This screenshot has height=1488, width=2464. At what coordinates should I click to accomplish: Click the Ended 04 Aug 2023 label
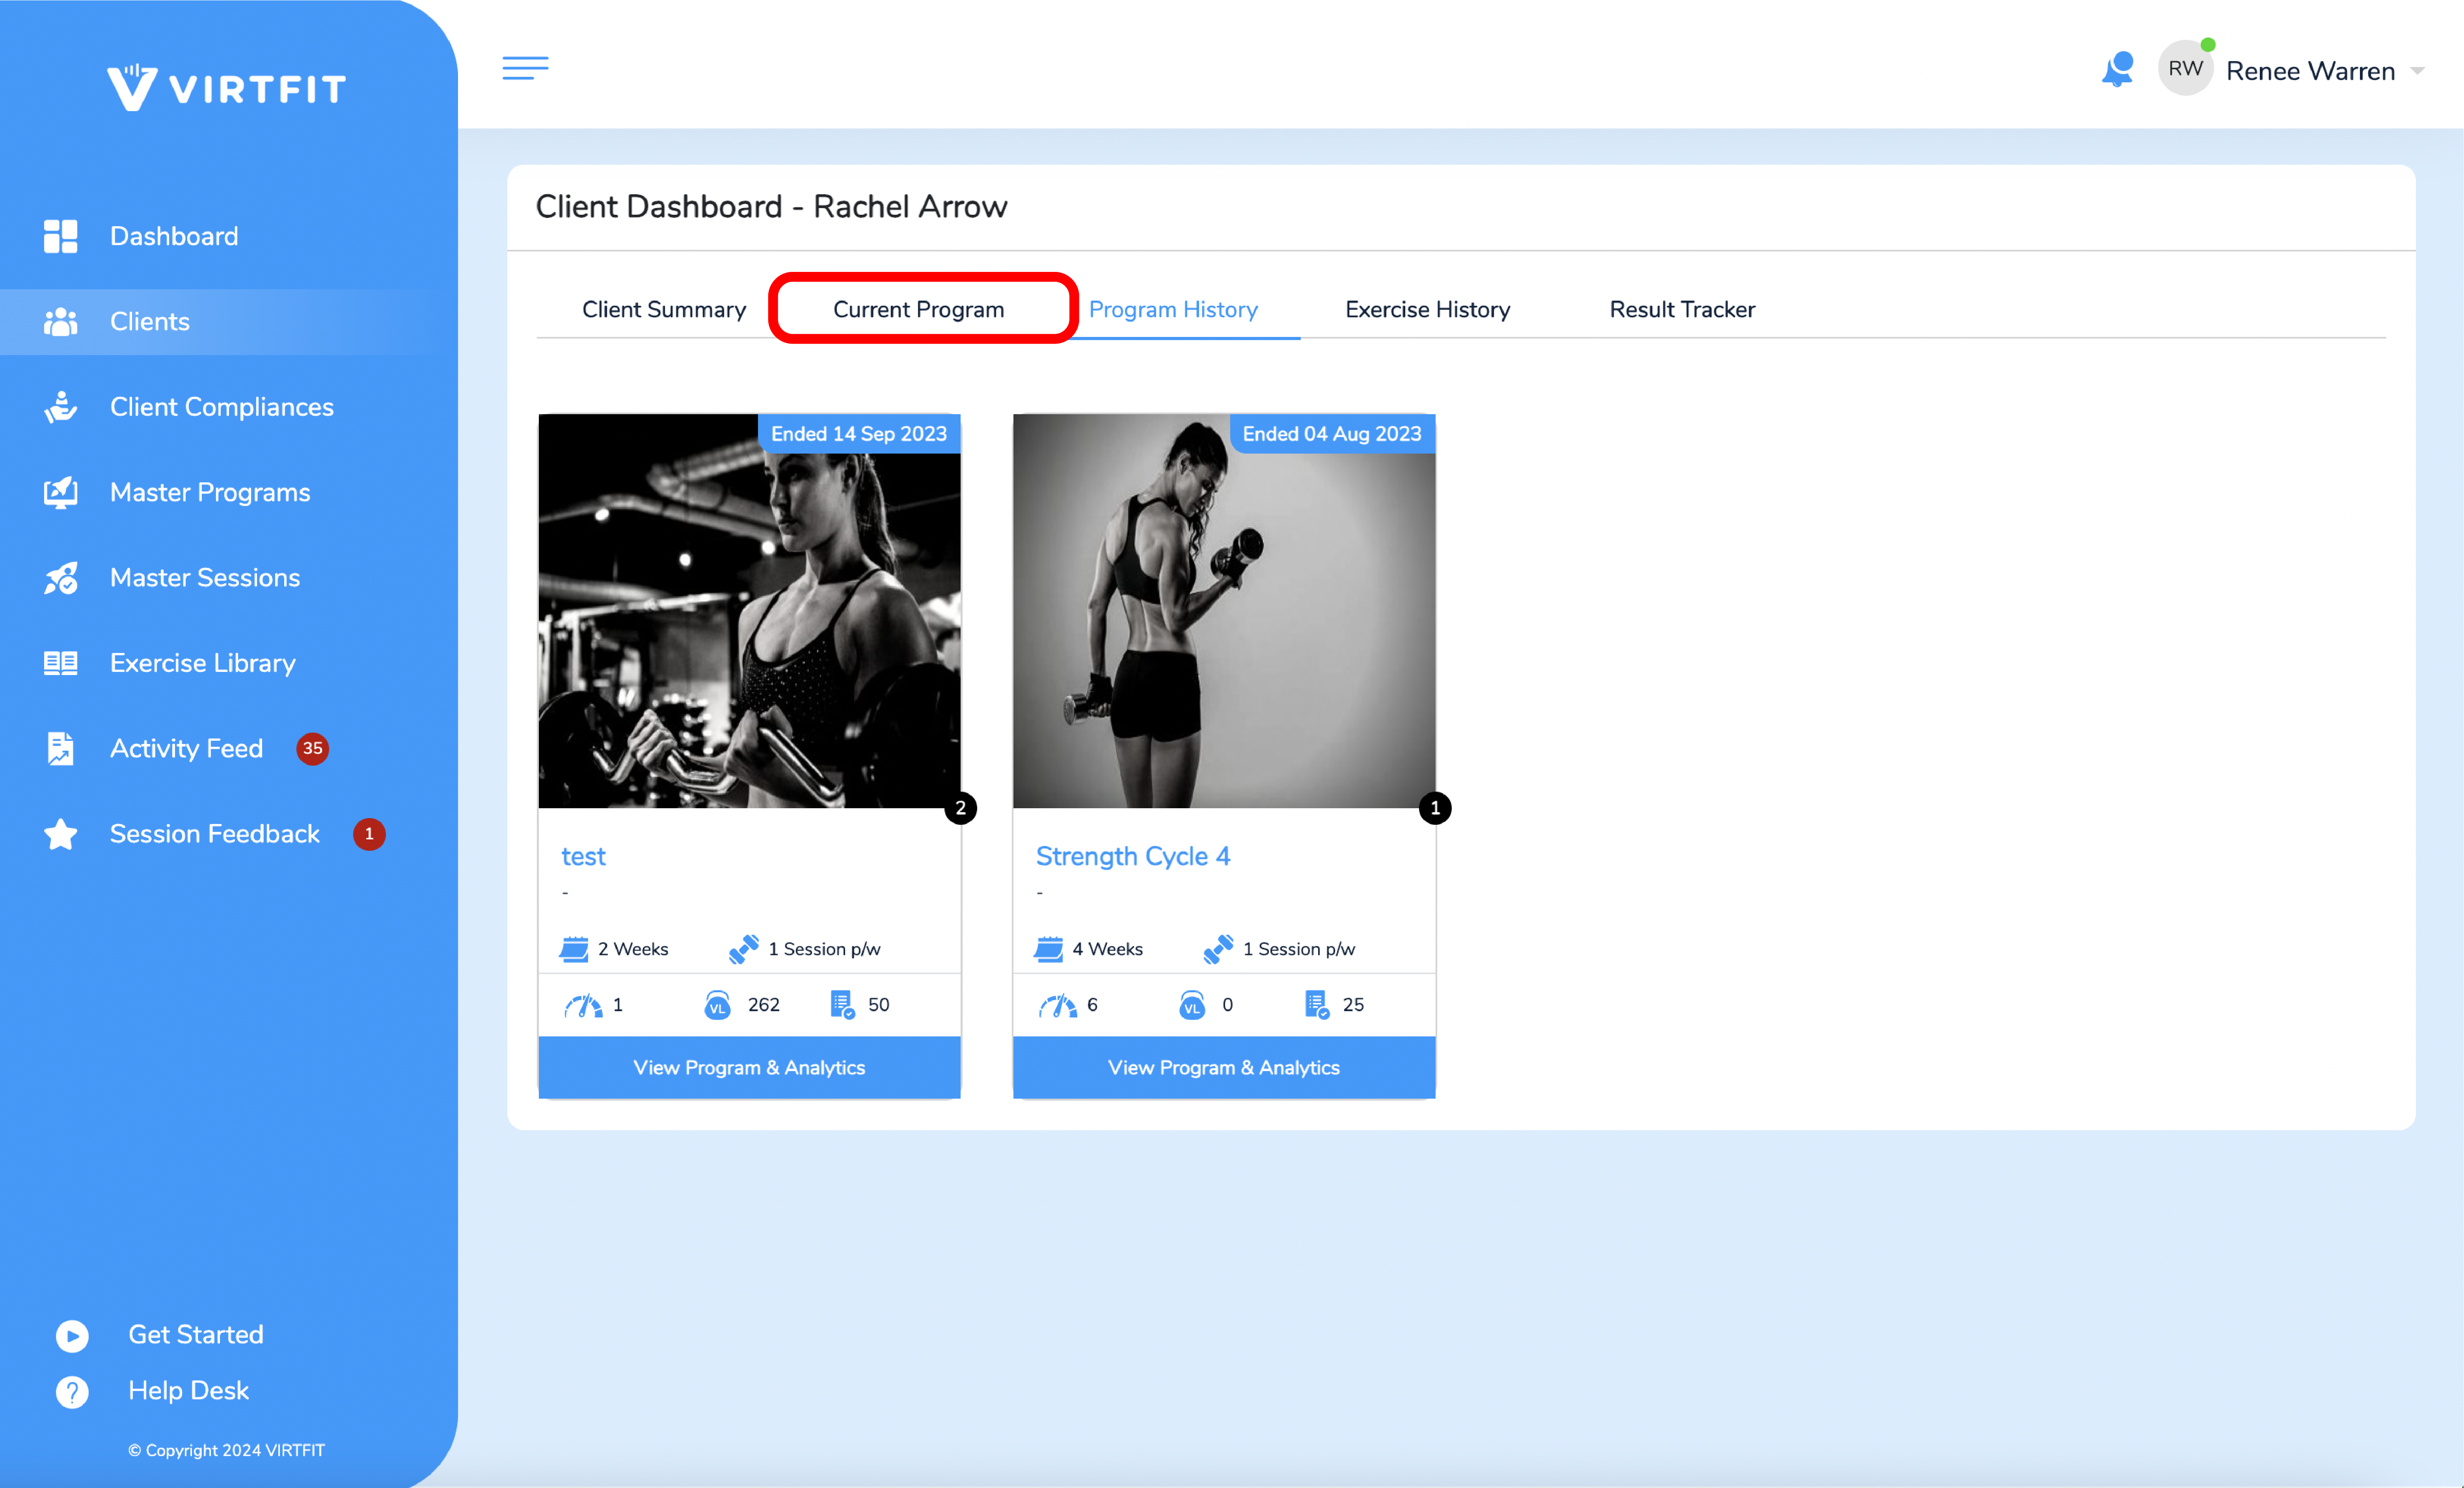coord(1332,434)
